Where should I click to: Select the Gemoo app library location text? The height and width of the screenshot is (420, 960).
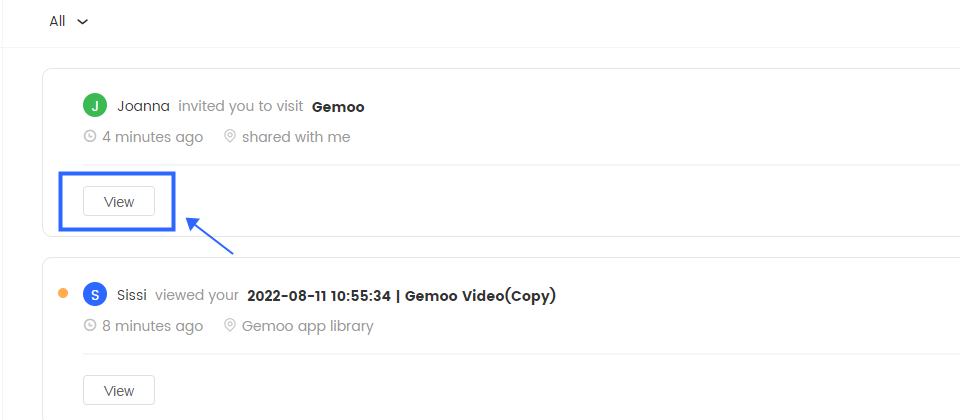(307, 326)
